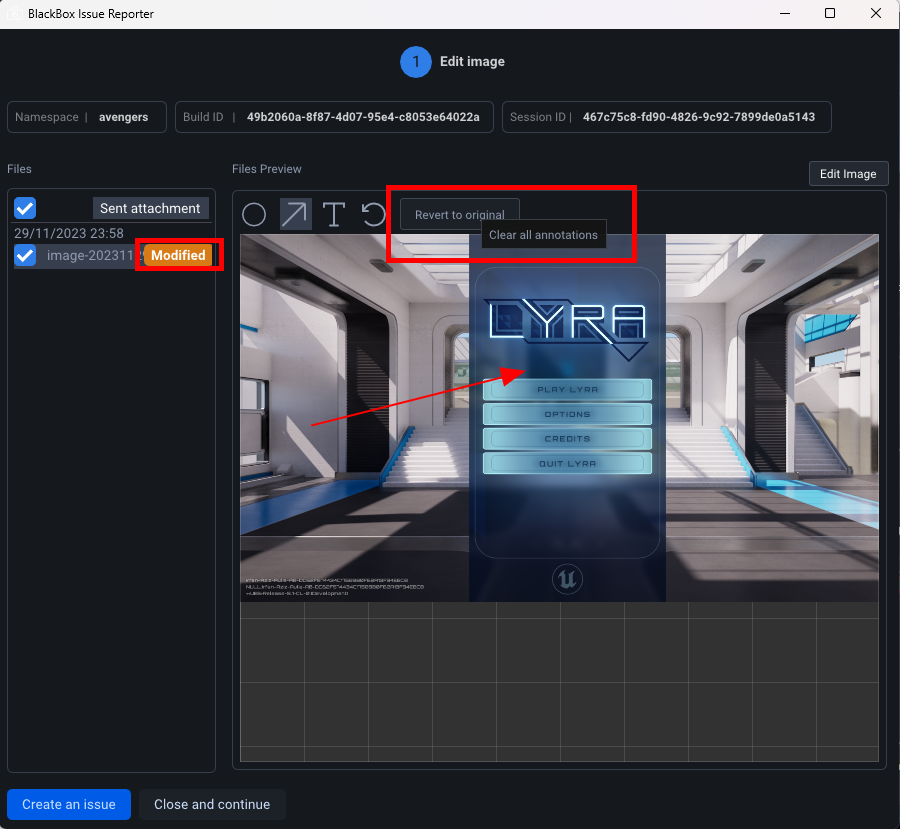Screen dimensions: 900x829
Task: Click the Sent attachment button
Action: [150, 208]
